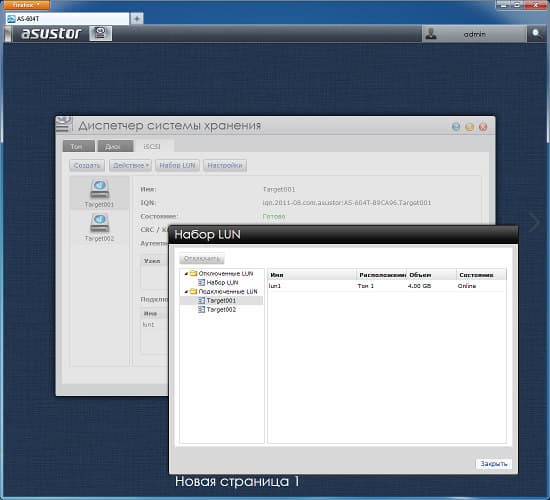Select Target001 in the LUN tree
550x500 pixels.
tap(221, 300)
